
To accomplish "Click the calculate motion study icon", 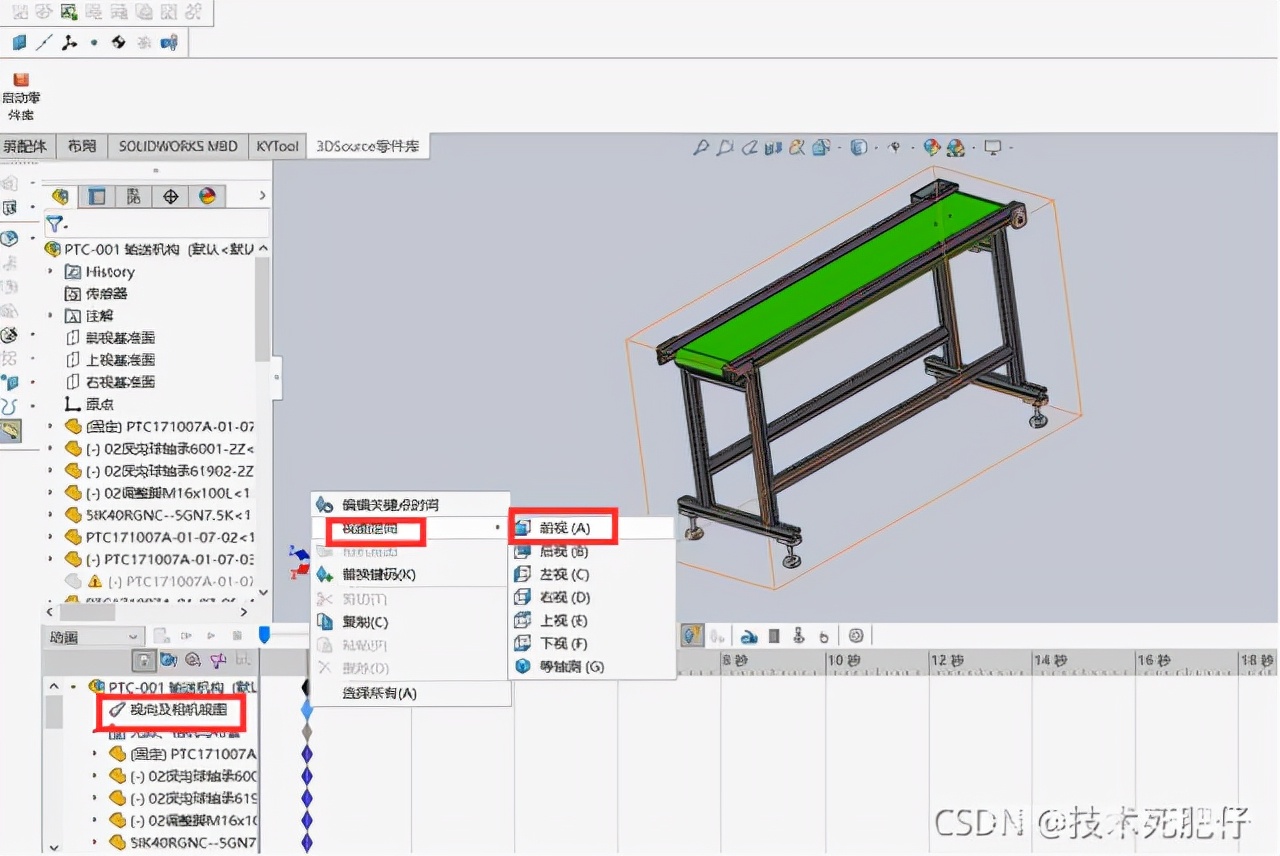I will coord(160,635).
